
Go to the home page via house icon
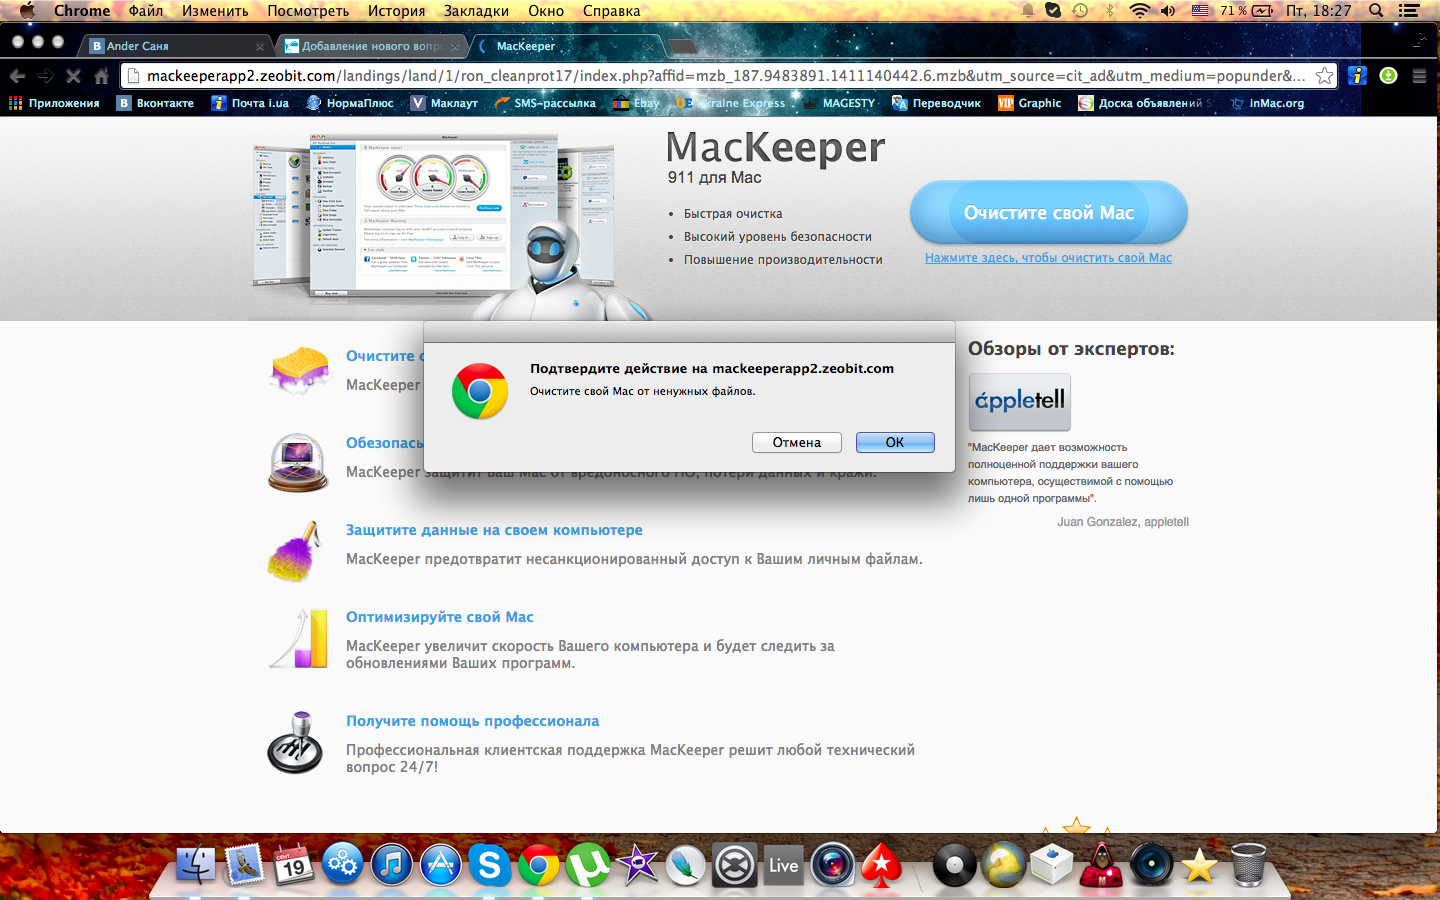pos(101,76)
